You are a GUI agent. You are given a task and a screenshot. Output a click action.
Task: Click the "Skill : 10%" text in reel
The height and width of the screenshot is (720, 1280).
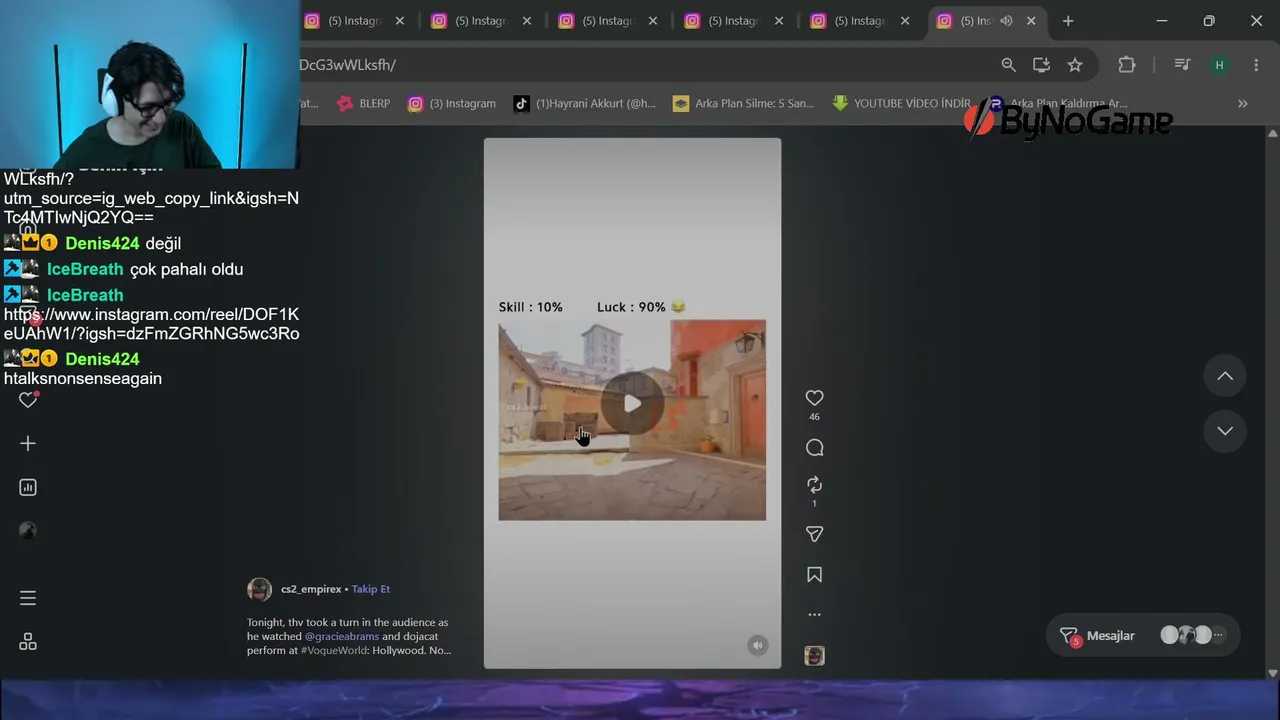531,307
